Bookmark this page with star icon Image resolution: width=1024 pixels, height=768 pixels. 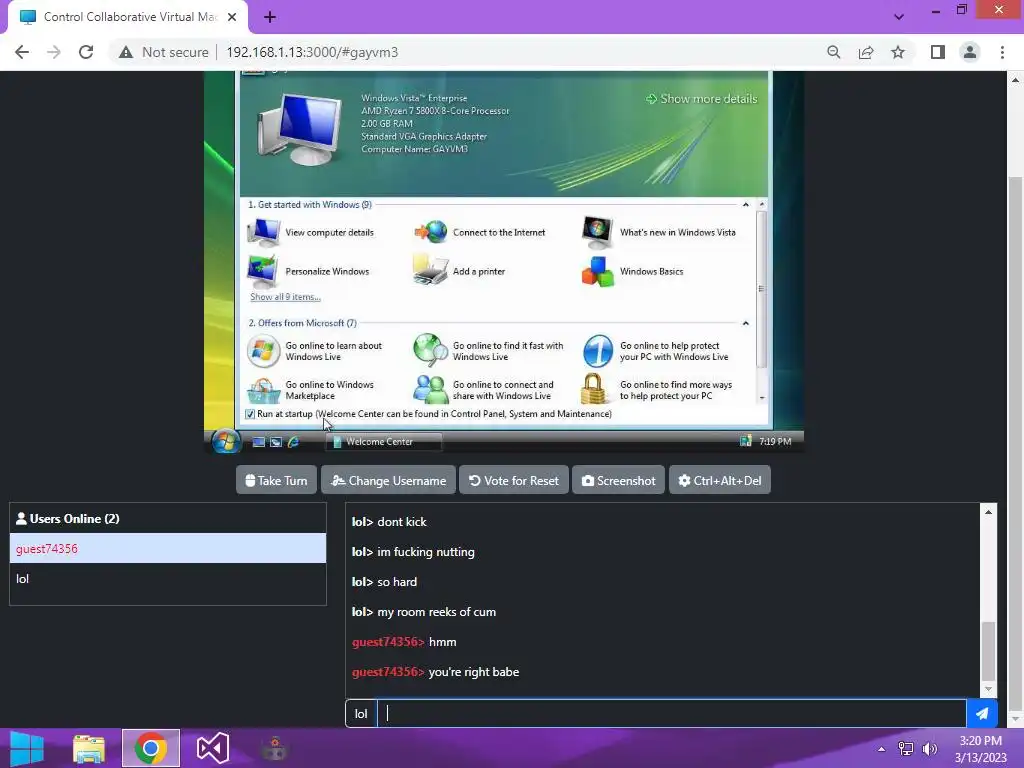point(898,52)
